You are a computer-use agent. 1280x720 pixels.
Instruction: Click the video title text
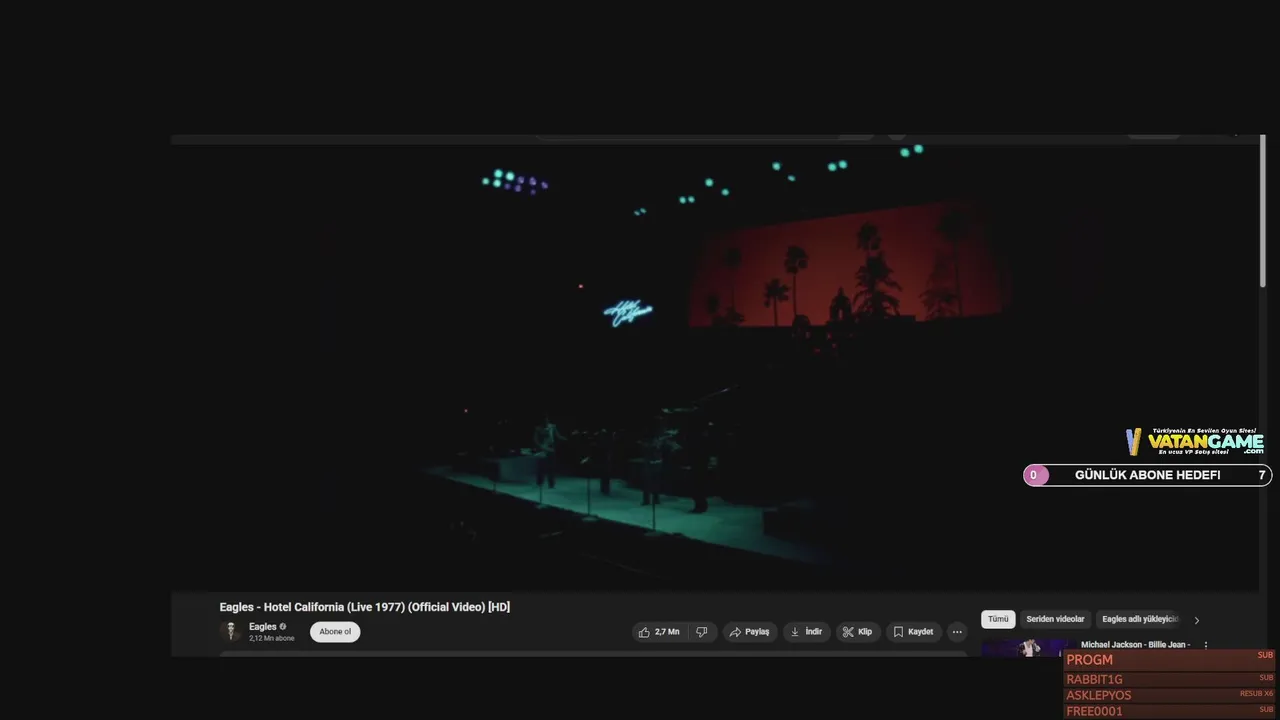click(365, 607)
